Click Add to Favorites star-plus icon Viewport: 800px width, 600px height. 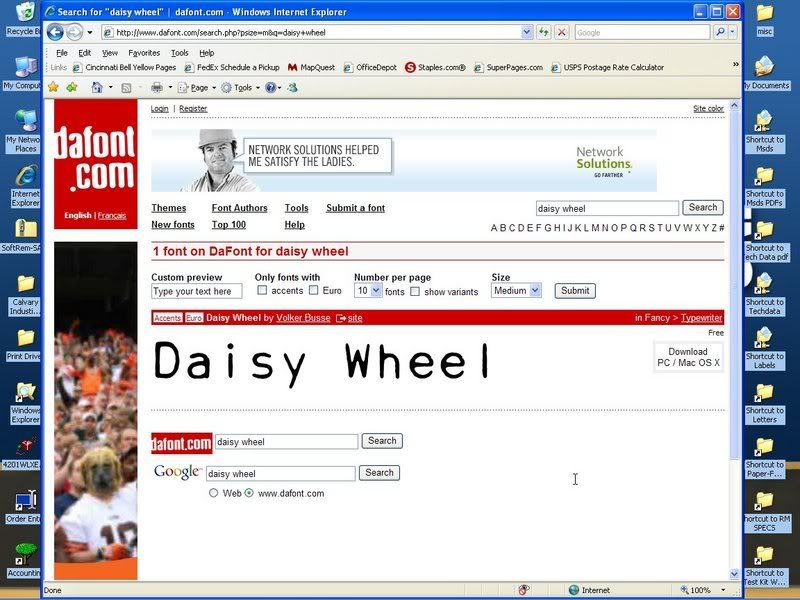coord(72,87)
